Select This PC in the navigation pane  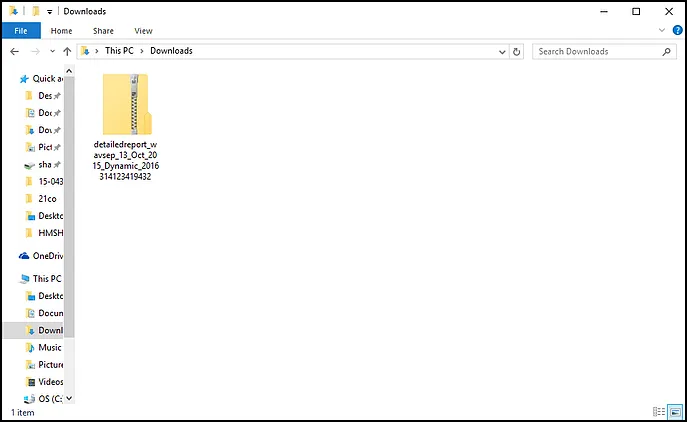tap(47, 279)
